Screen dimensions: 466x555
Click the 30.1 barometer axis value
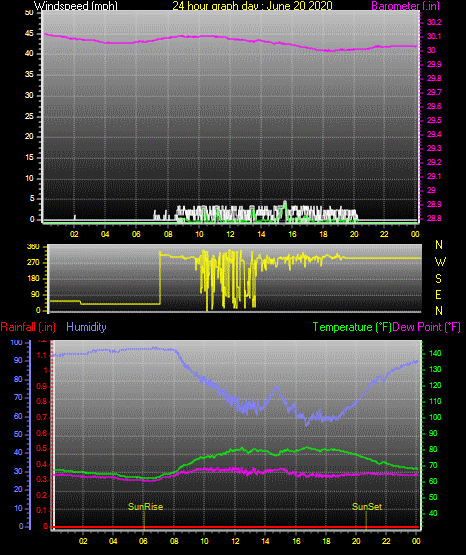pyautogui.click(x=434, y=36)
